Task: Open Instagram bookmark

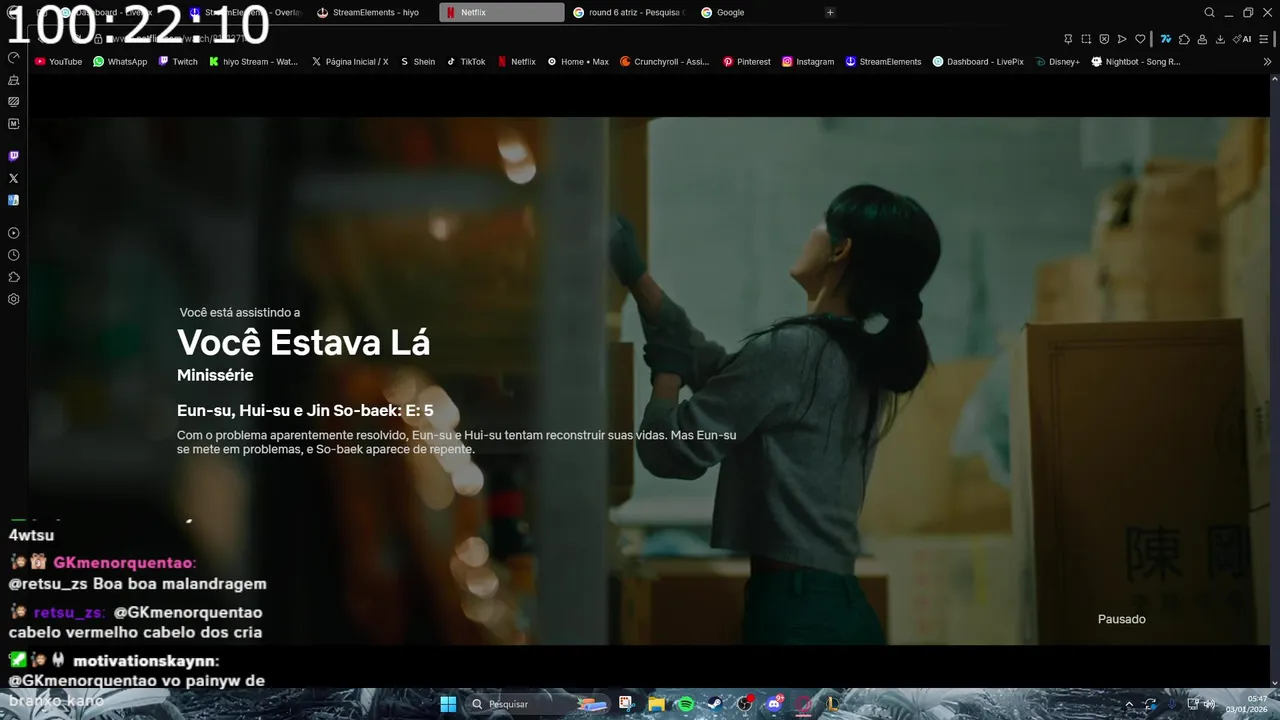Action: 808,61
